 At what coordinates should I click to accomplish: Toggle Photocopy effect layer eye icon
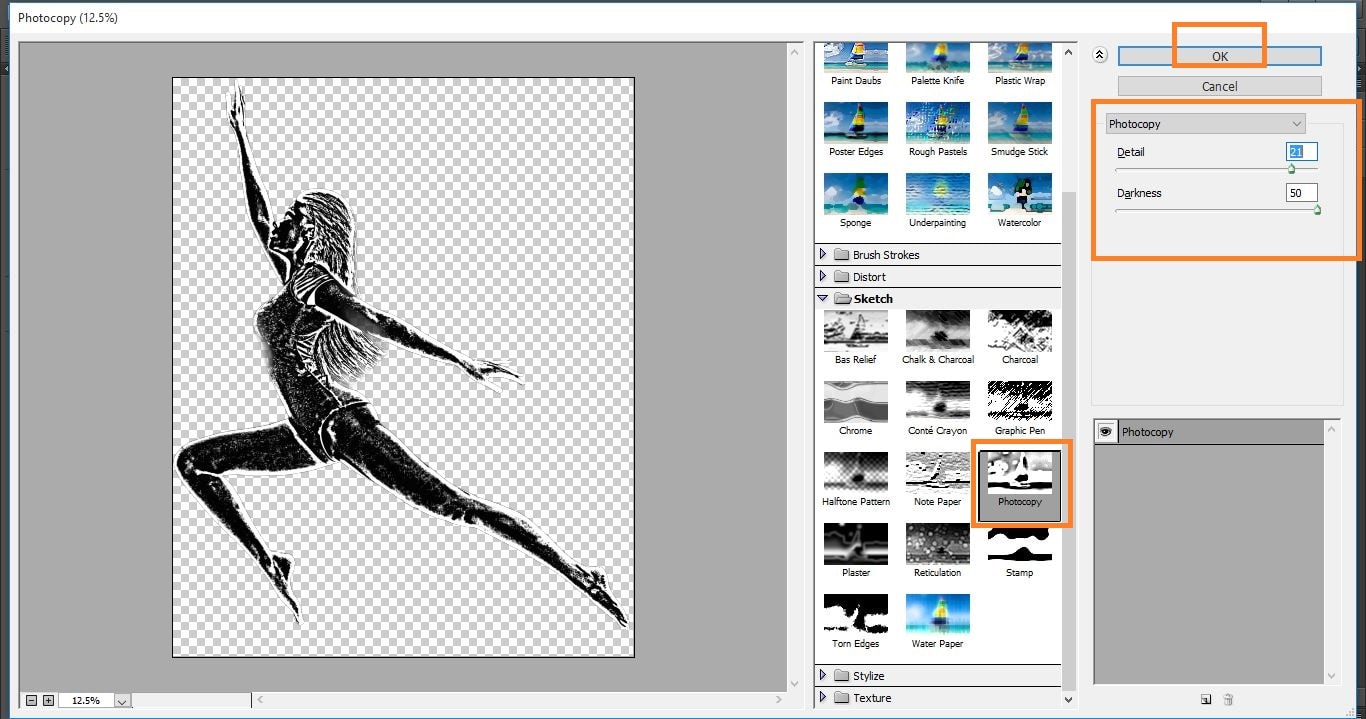(x=1106, y=432)
